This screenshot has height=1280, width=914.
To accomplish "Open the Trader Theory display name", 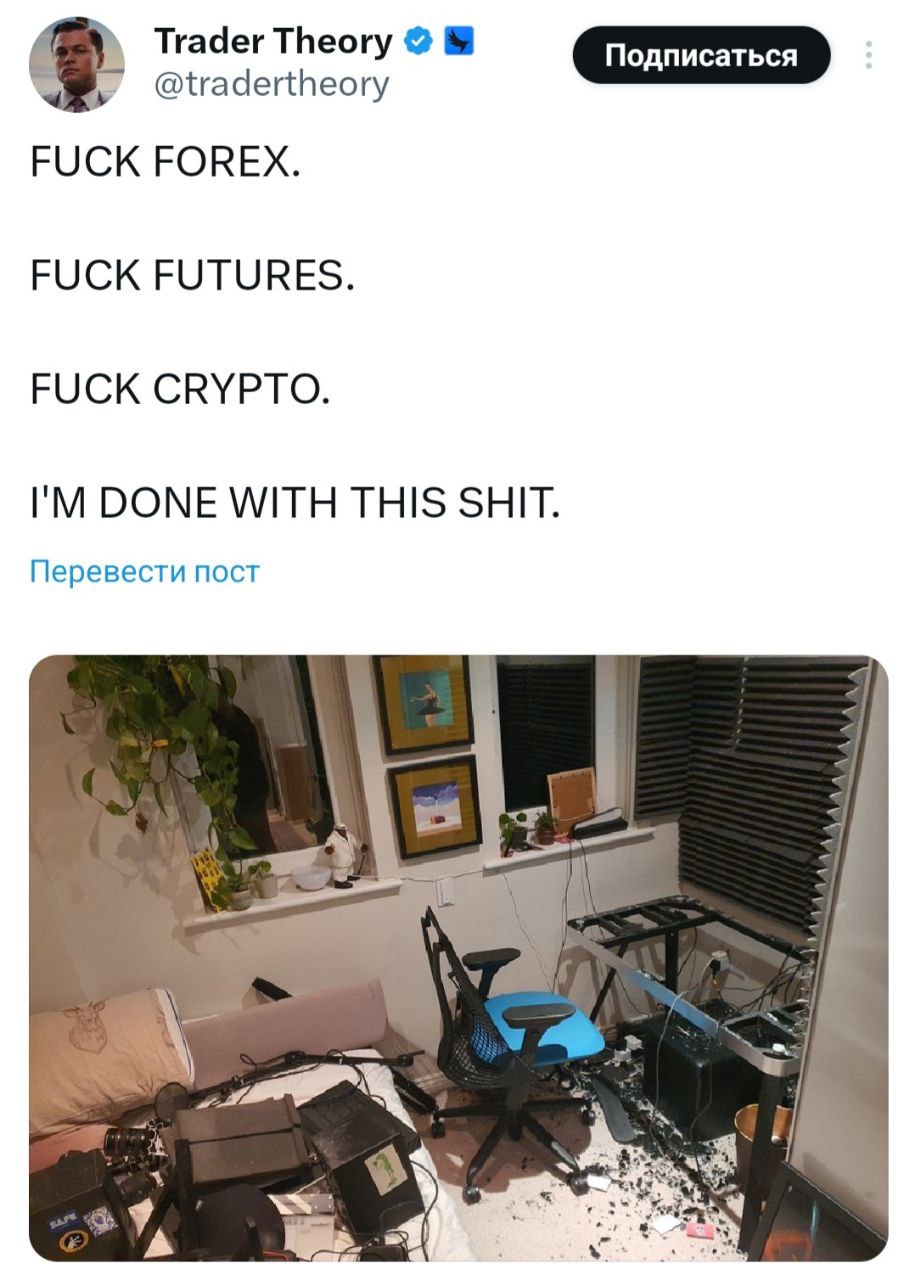I will pos(273,42).
